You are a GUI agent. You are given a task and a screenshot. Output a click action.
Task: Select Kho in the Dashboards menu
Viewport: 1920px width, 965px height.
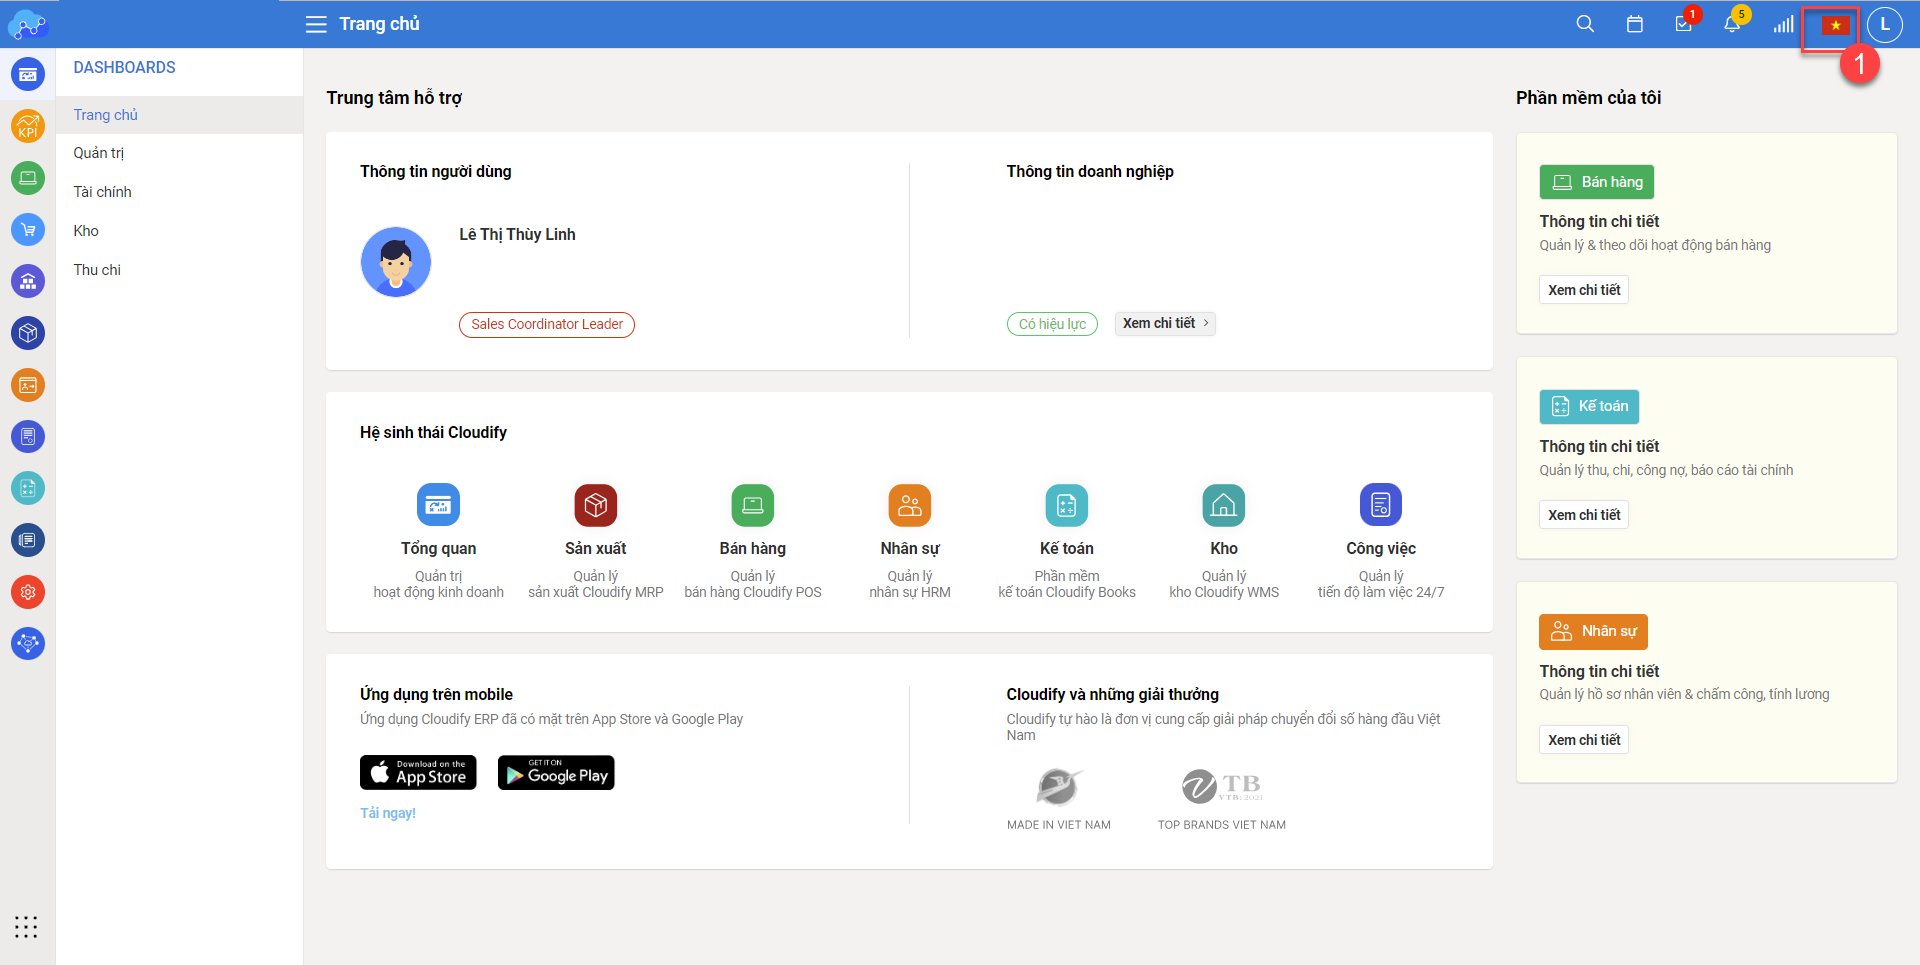coord(179,231)
